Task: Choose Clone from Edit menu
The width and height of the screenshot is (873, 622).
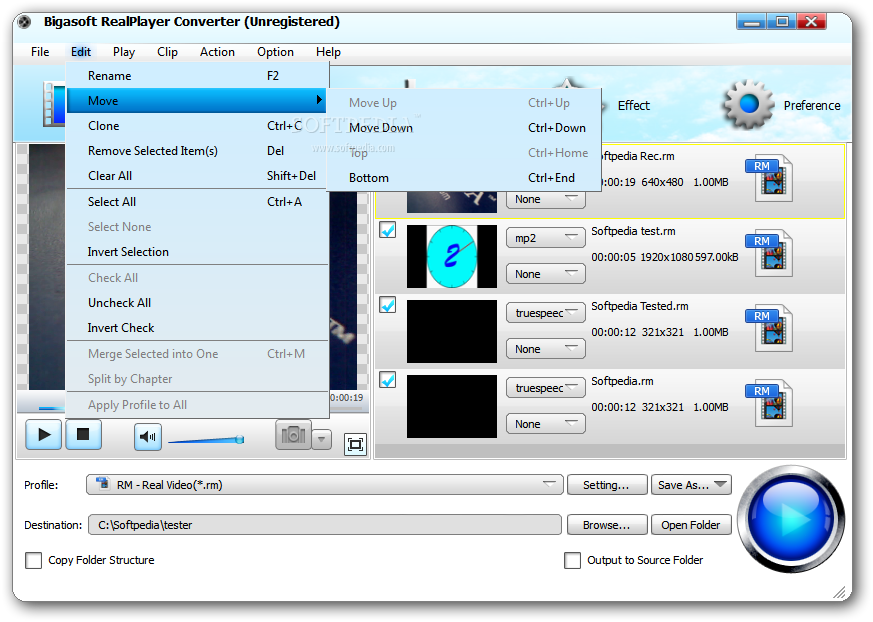Action: pyautogui.click(x=198, y=126)
